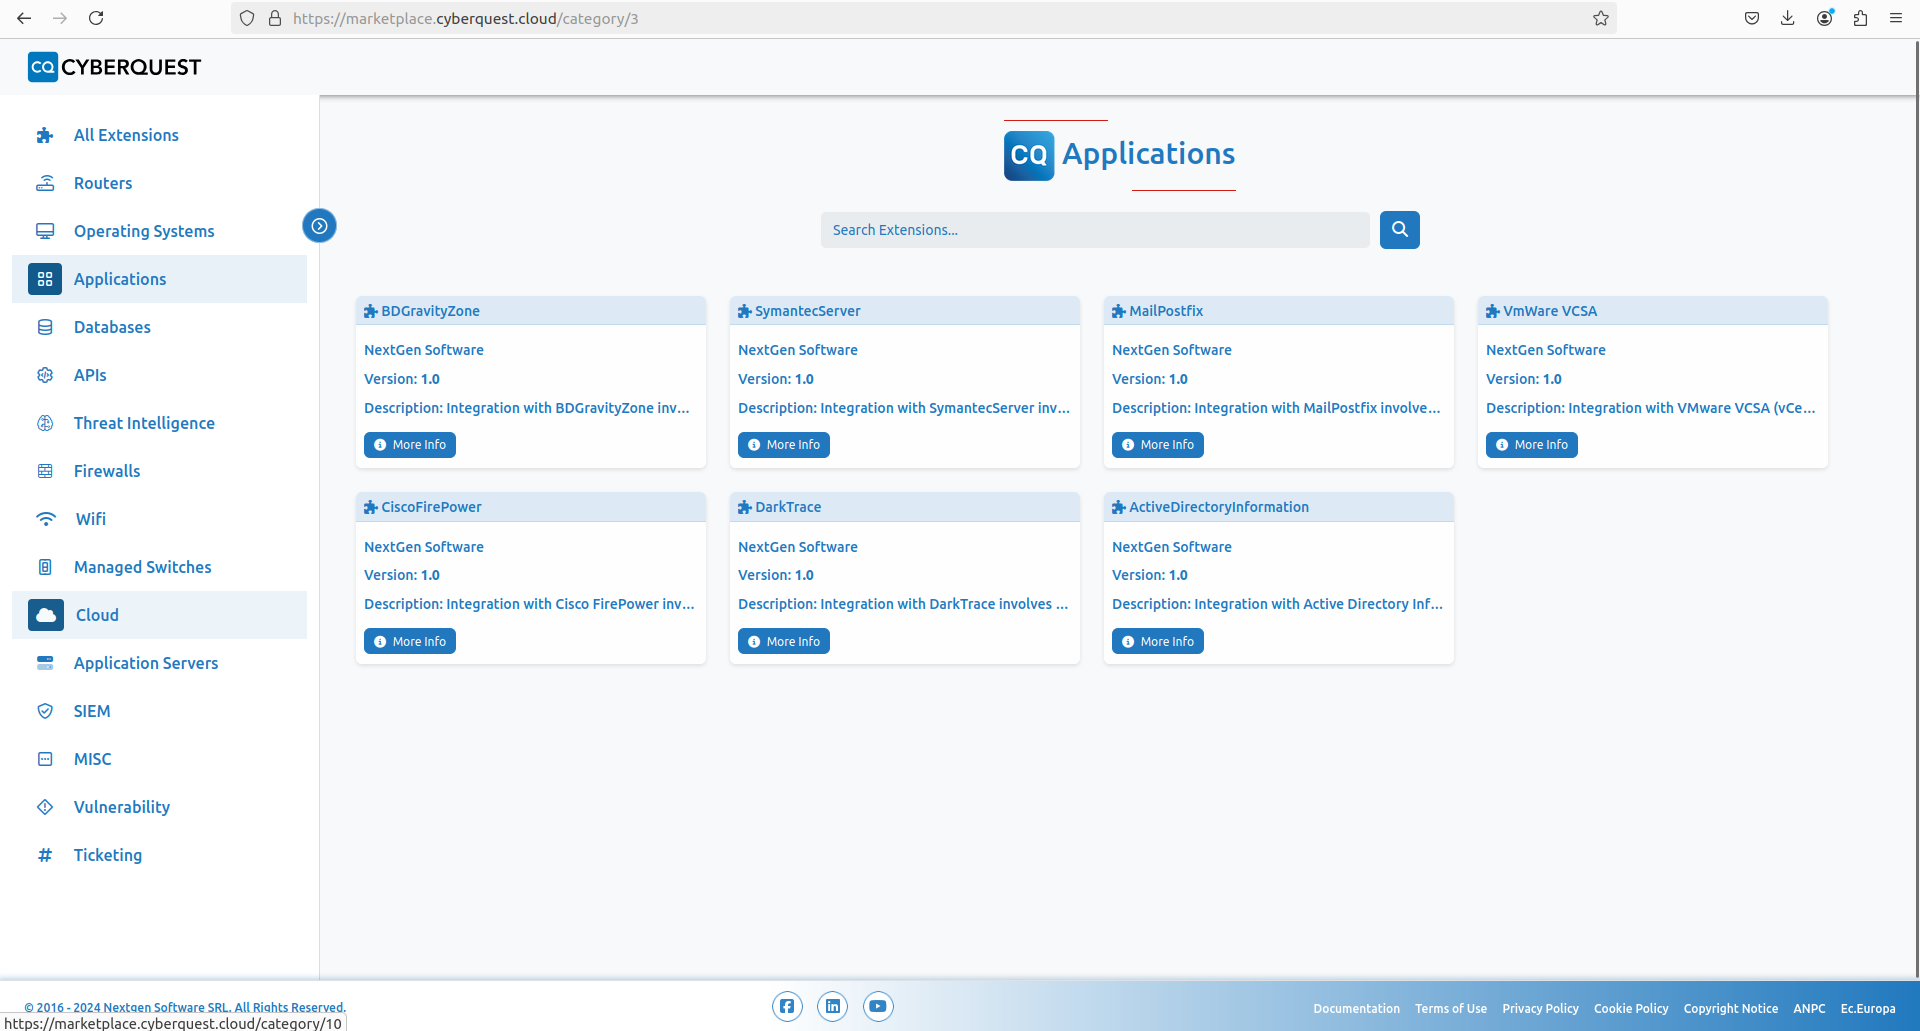Image resolution: width=1920 pixels, height=1031 pixels.
Task: Focus the Search Extensions input field
Action: [1094, 230]
